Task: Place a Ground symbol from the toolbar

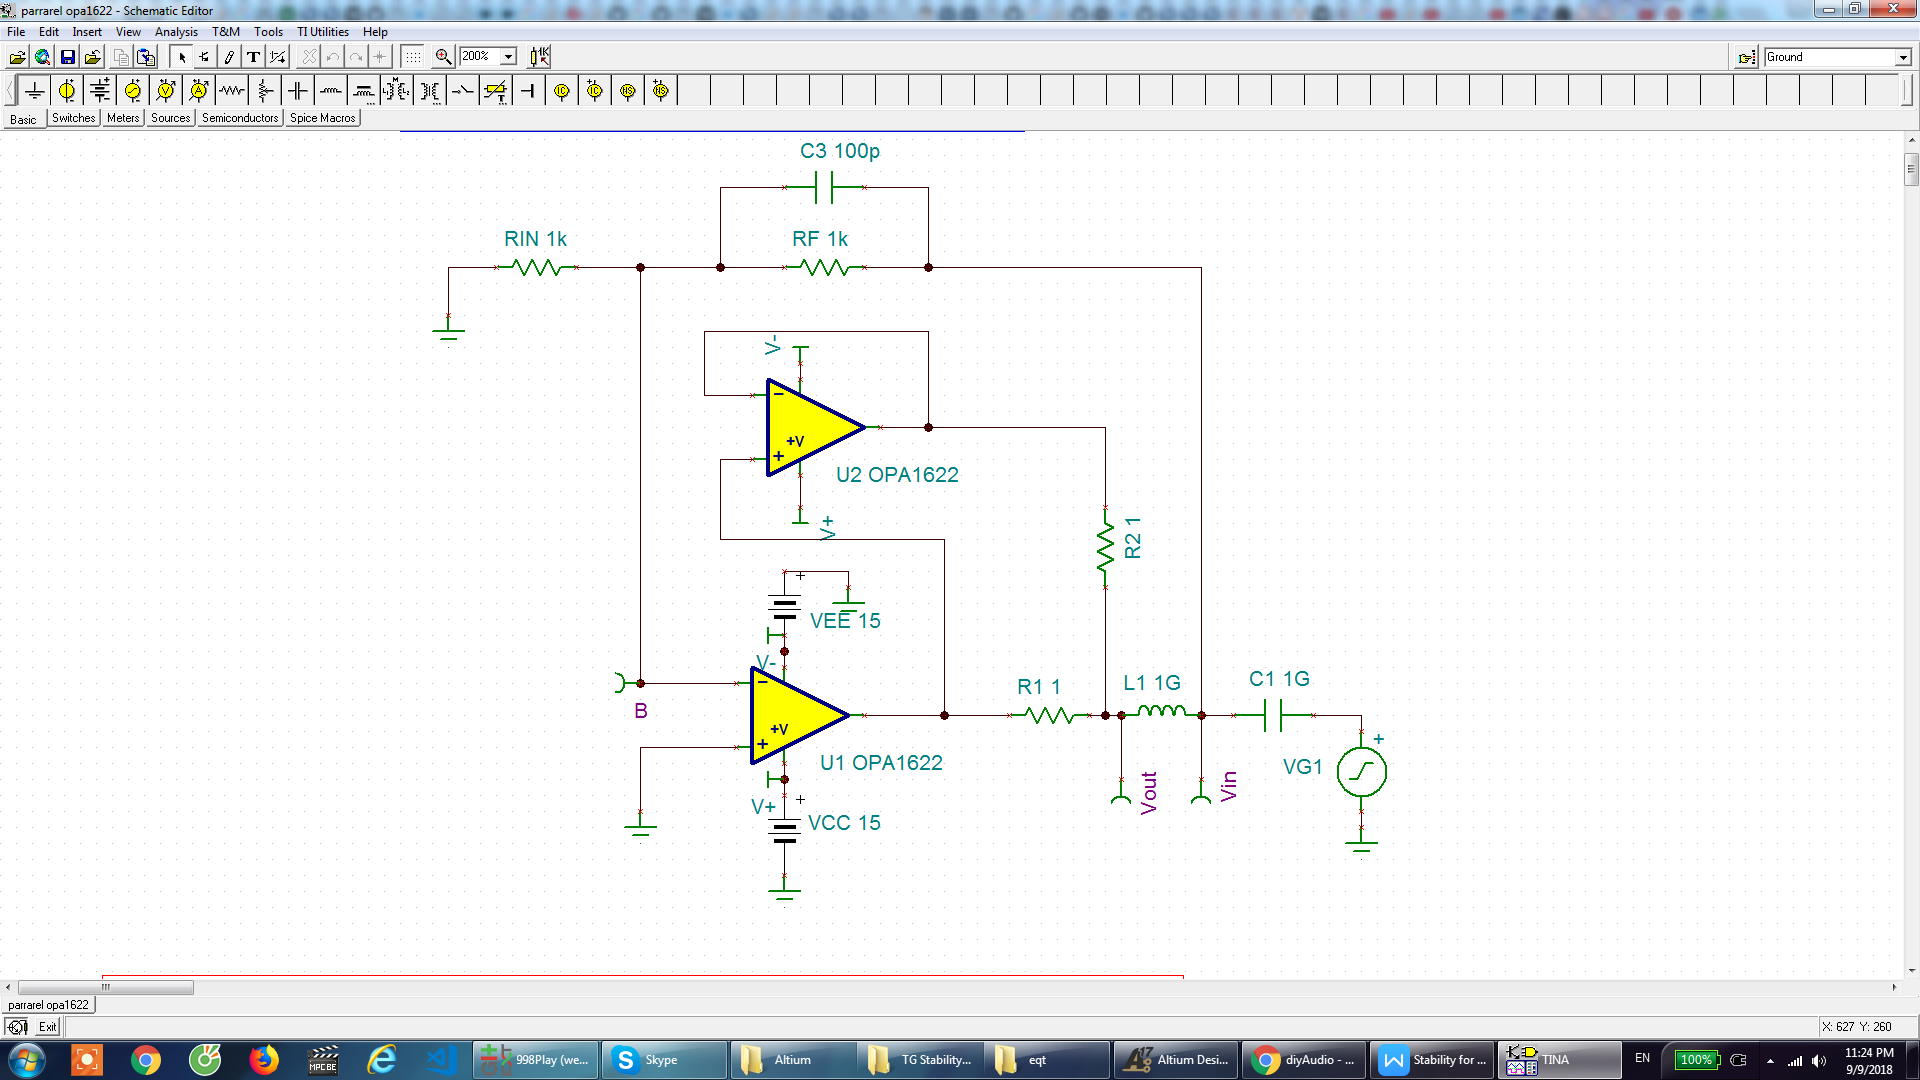Action: point(34,91)
